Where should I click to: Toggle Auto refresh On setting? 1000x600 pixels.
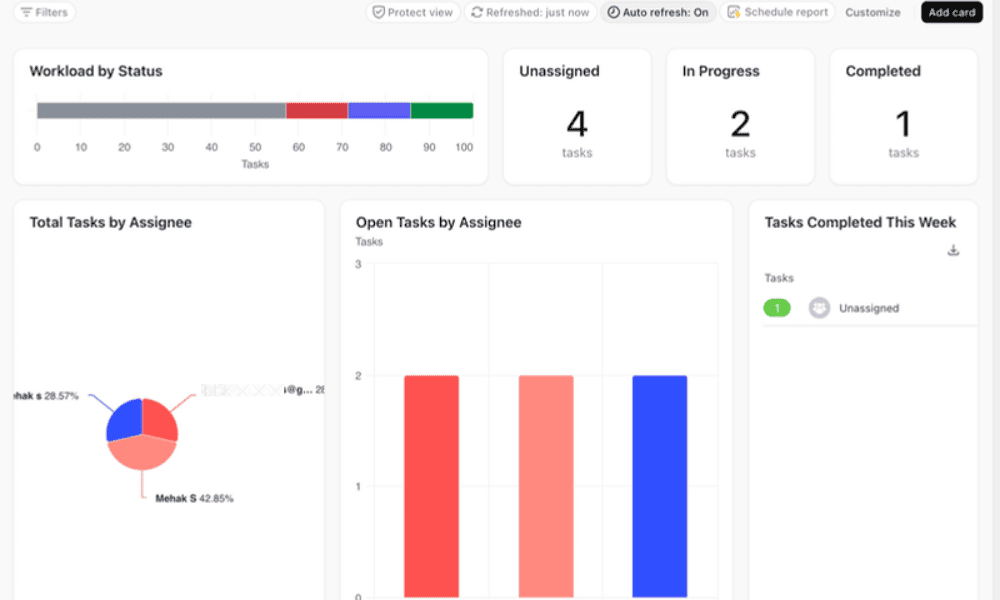pyautogui.click(x=658, y=12)
